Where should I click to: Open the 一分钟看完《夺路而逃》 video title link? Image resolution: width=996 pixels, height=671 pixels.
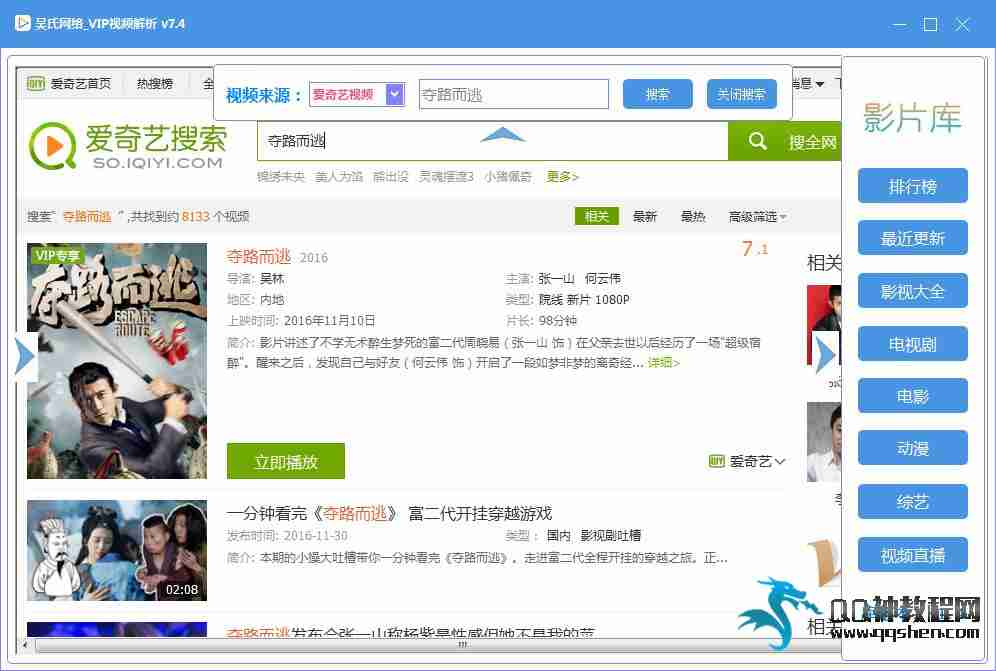point(389,513)
